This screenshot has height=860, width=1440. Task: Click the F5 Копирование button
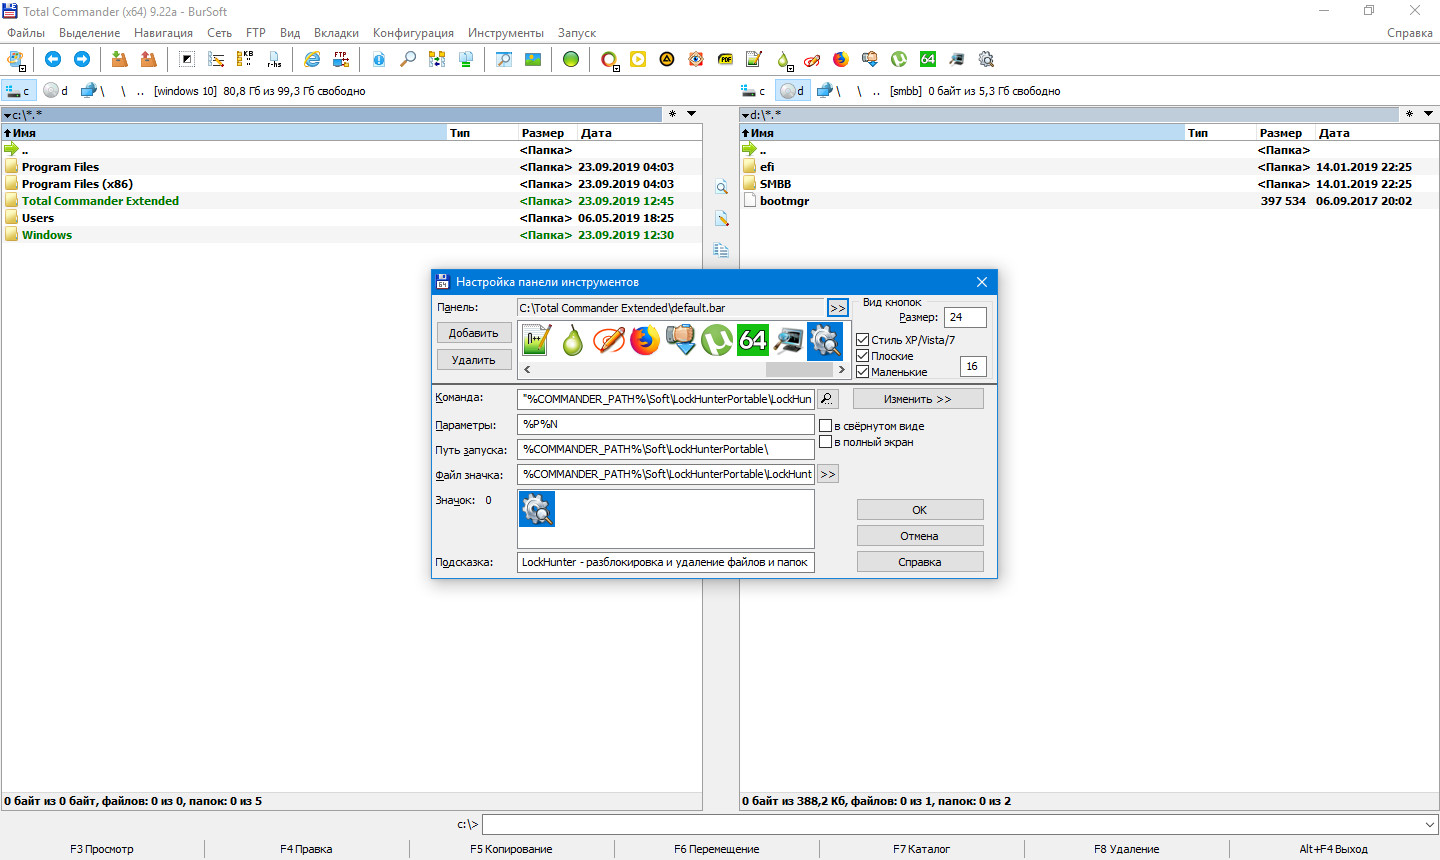(x=511, y=849)
